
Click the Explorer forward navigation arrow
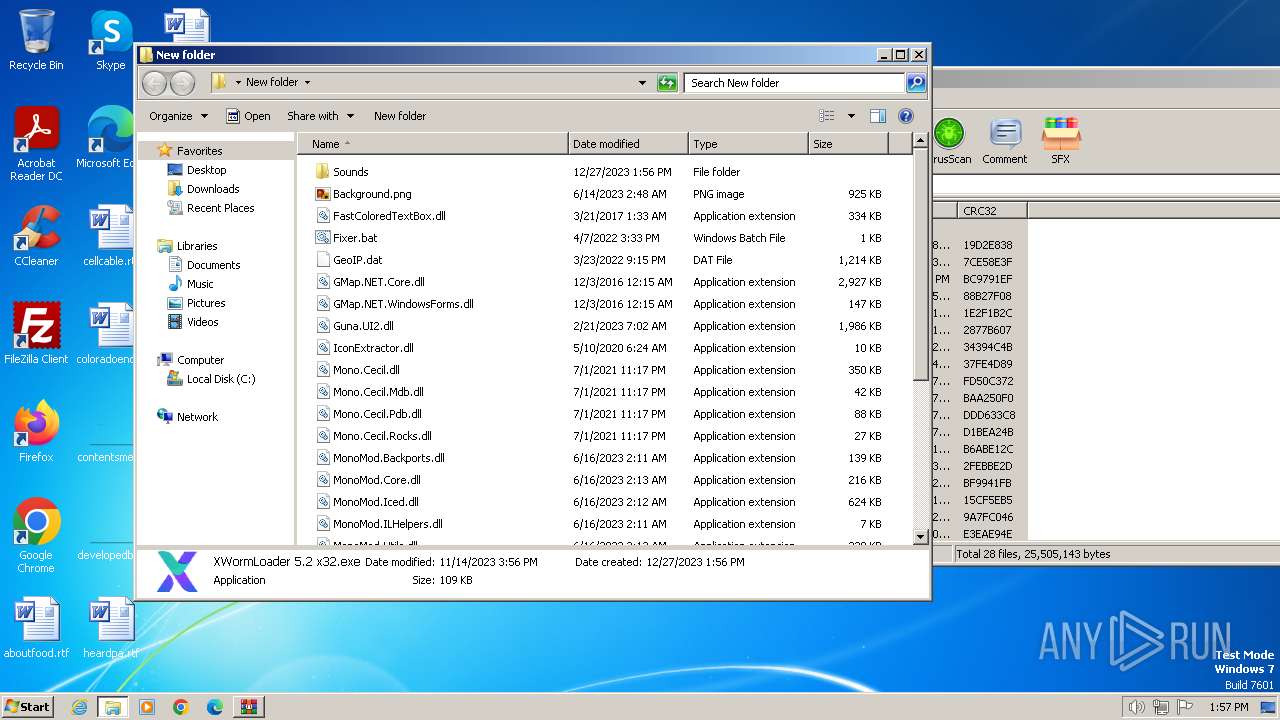(182, 83)
